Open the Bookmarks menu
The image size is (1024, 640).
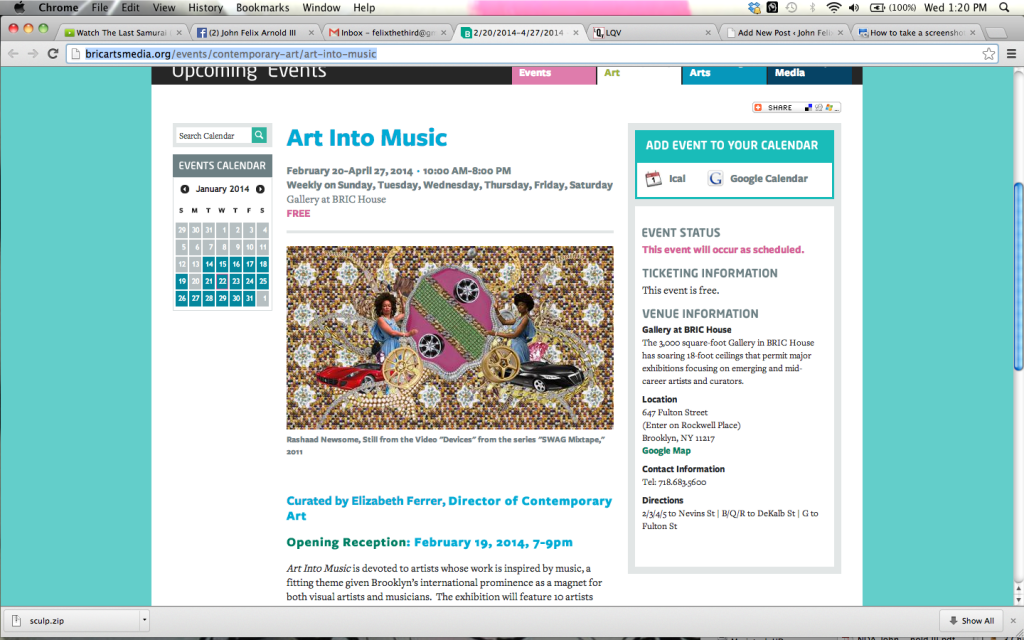pos(263,8)
